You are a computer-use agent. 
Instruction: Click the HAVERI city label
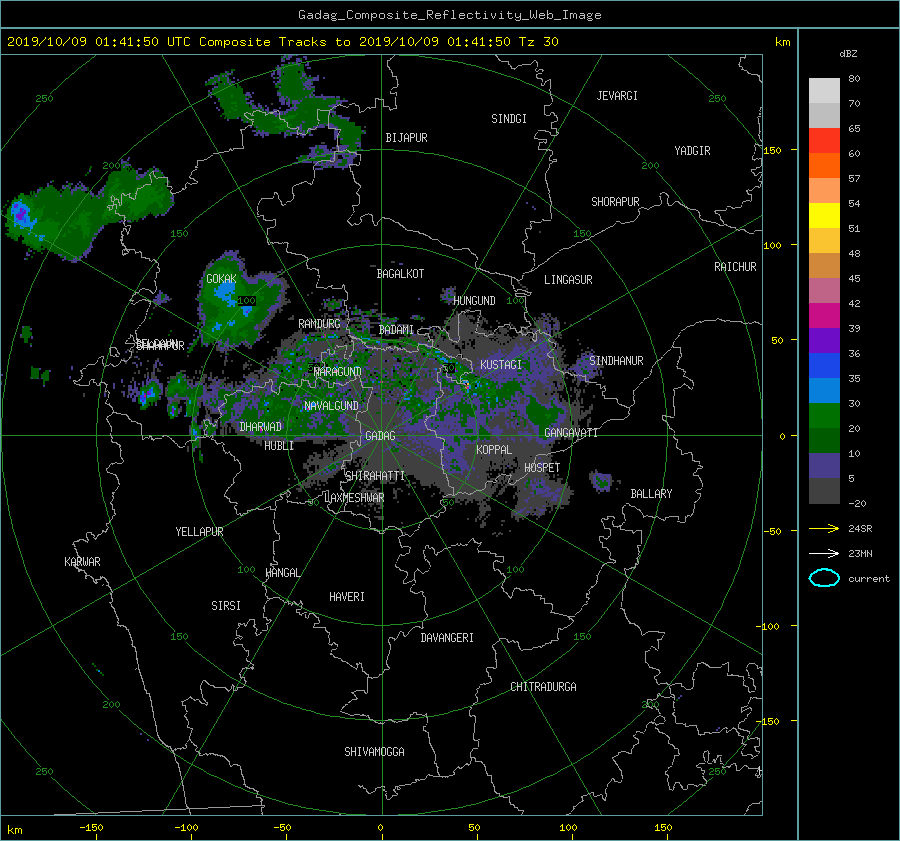coord(347,596)
